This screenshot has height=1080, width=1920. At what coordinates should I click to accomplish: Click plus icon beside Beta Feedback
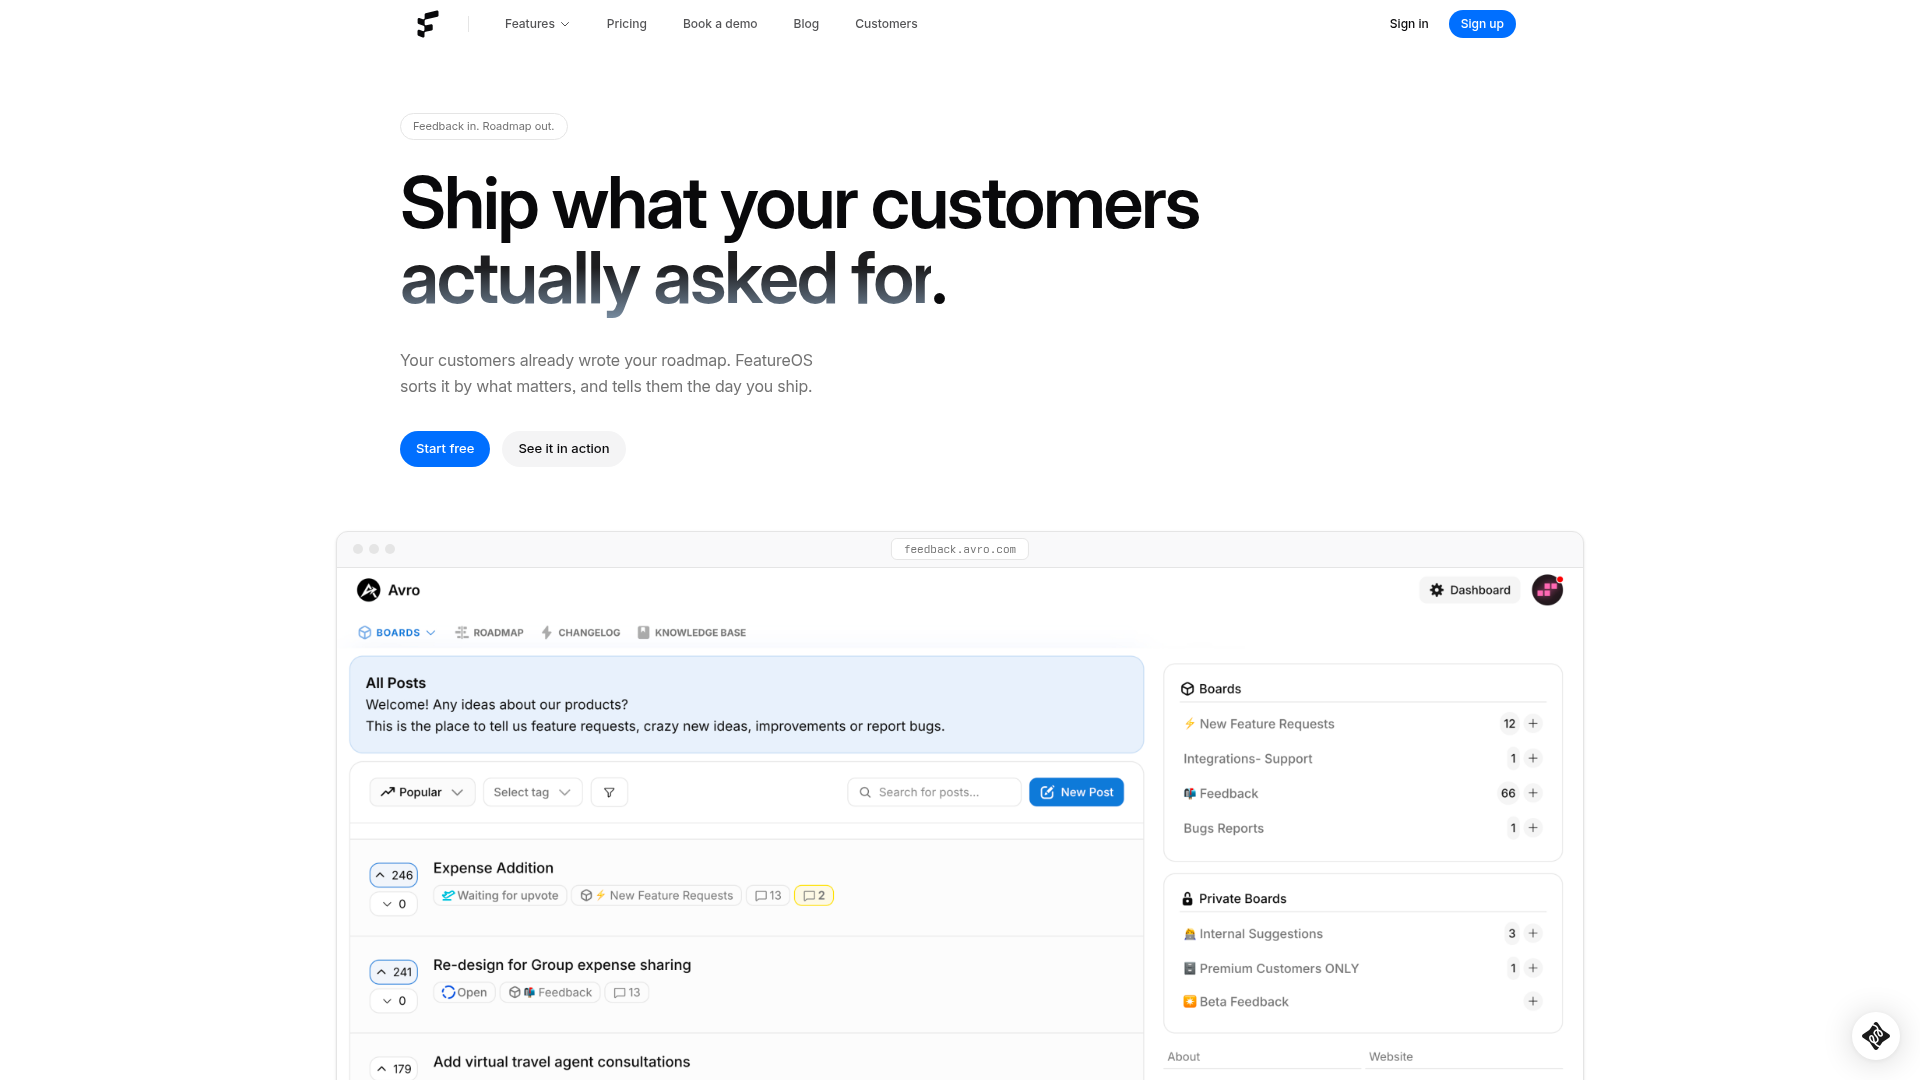(1533, 1001)
